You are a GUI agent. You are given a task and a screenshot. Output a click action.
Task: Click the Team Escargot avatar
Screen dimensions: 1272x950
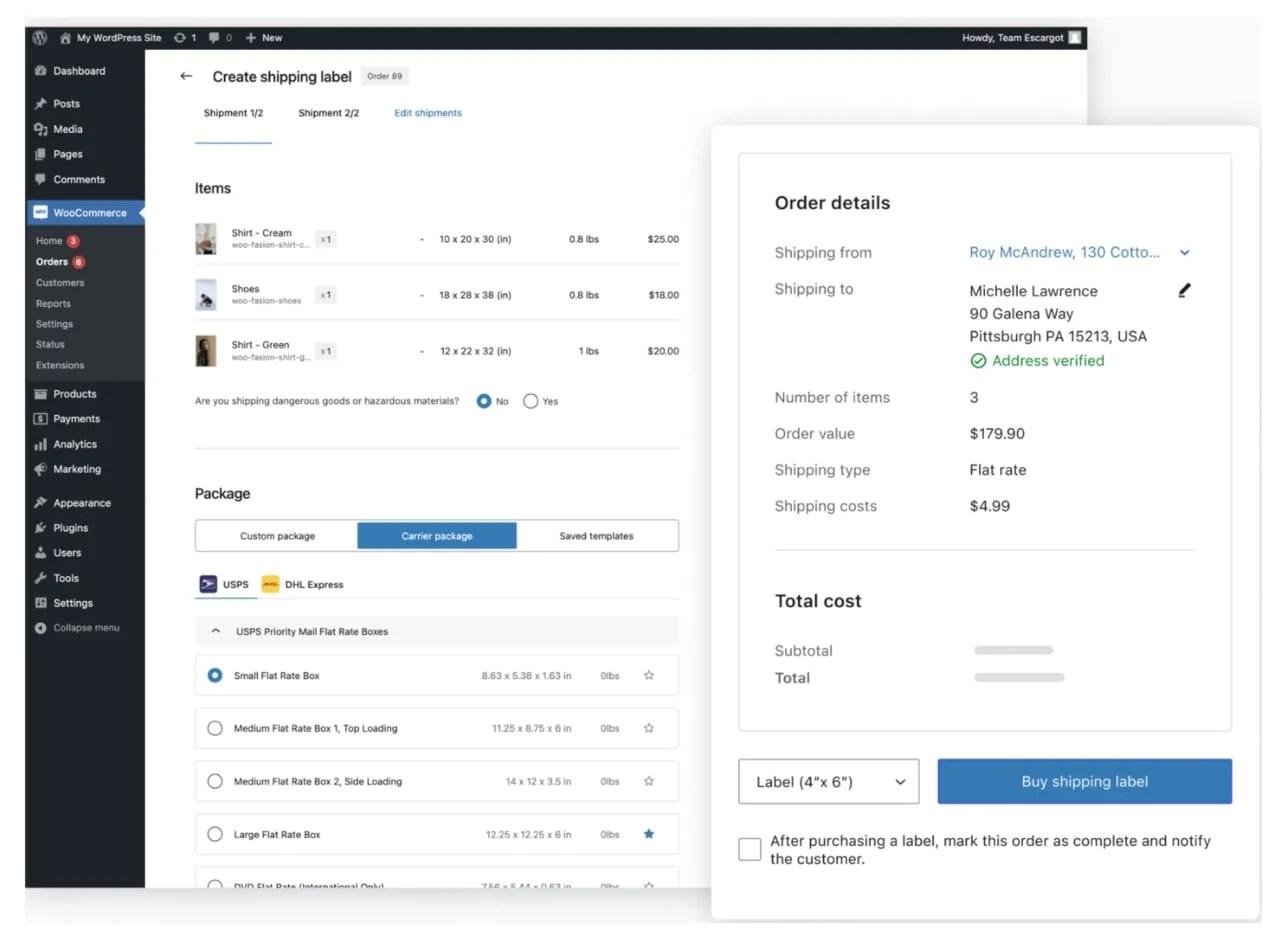tap(1074, 38)
